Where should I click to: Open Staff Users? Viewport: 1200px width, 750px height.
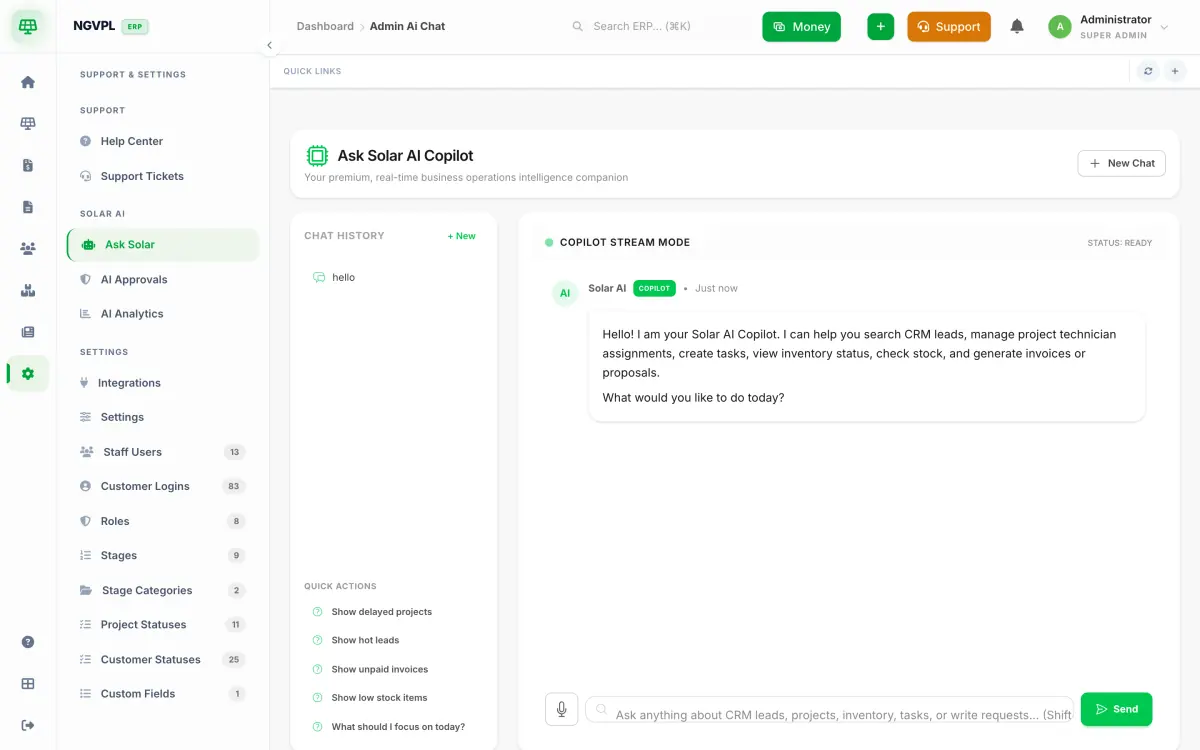162,452
